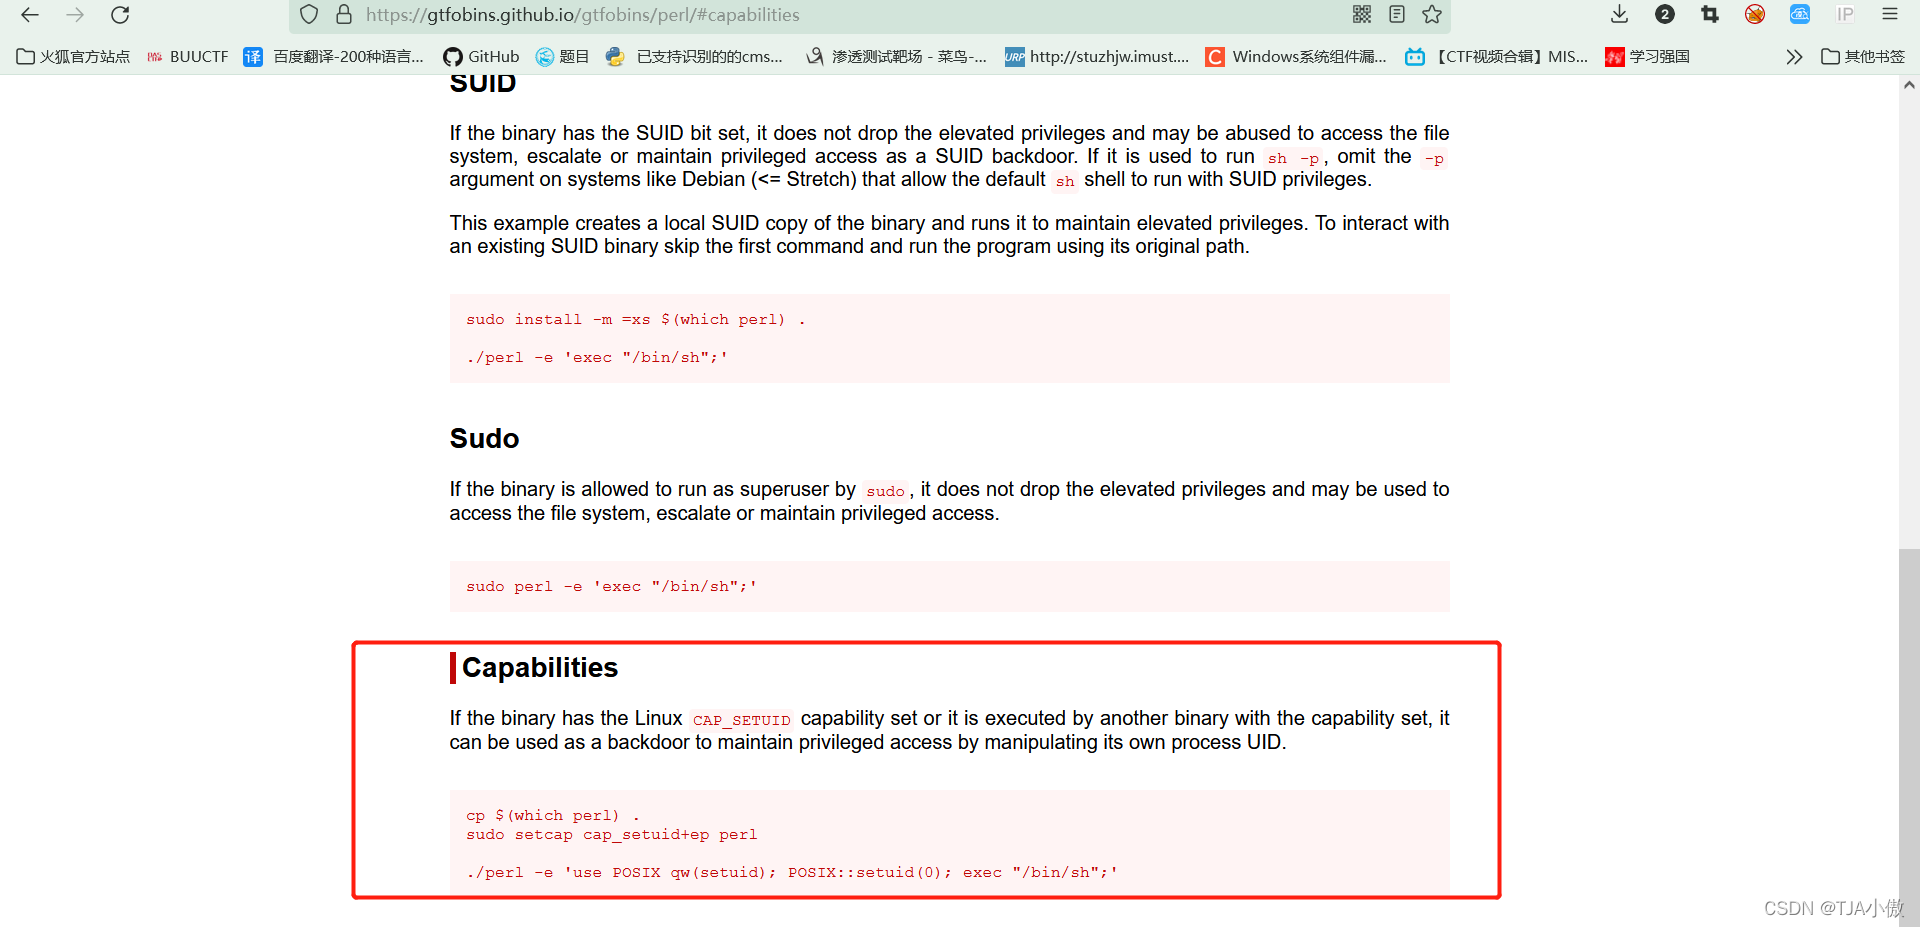This screenshot has height=927, width=1920.
Task: Click the Capabilities heading
Action: pyautogui.click(x=540, y=667)
